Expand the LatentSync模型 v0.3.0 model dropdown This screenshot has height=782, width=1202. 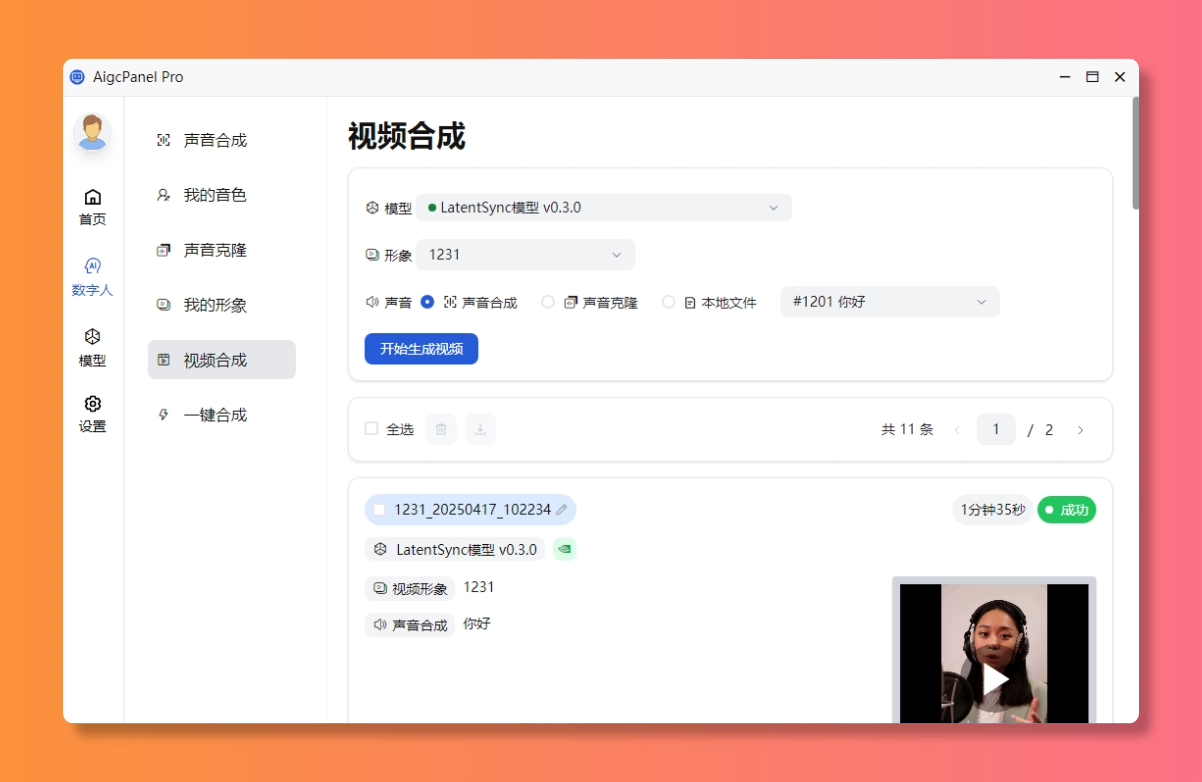coord(604,208)
